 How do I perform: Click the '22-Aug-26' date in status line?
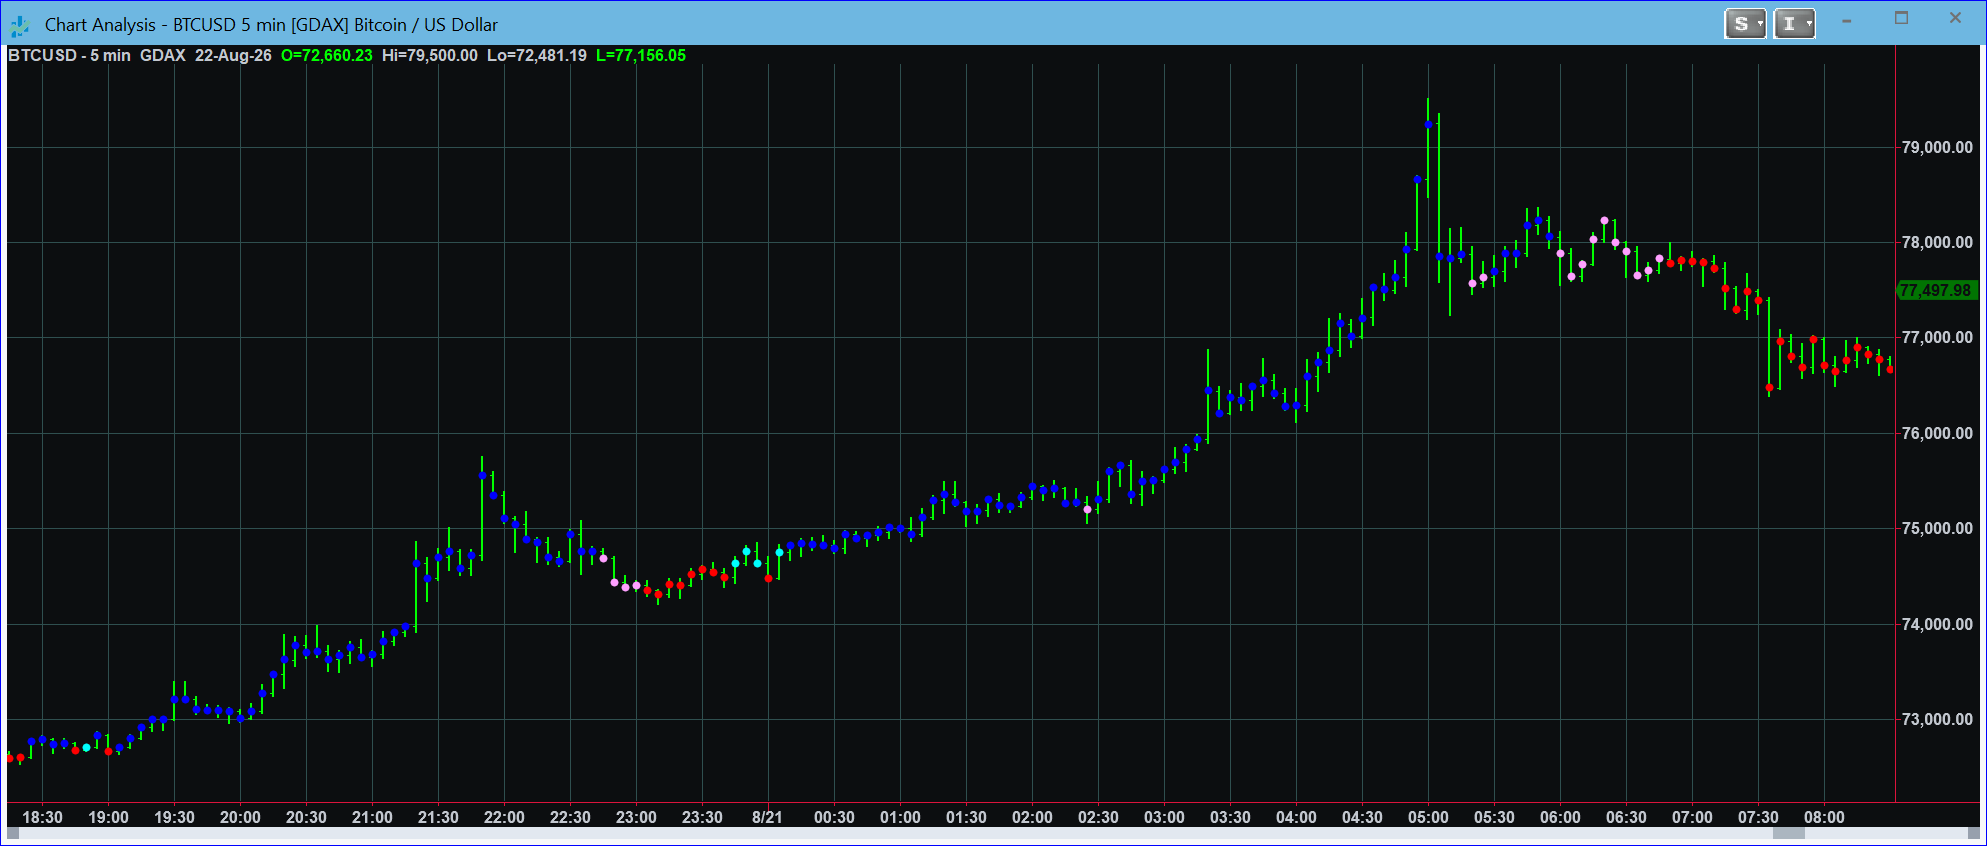coord(233,56)
